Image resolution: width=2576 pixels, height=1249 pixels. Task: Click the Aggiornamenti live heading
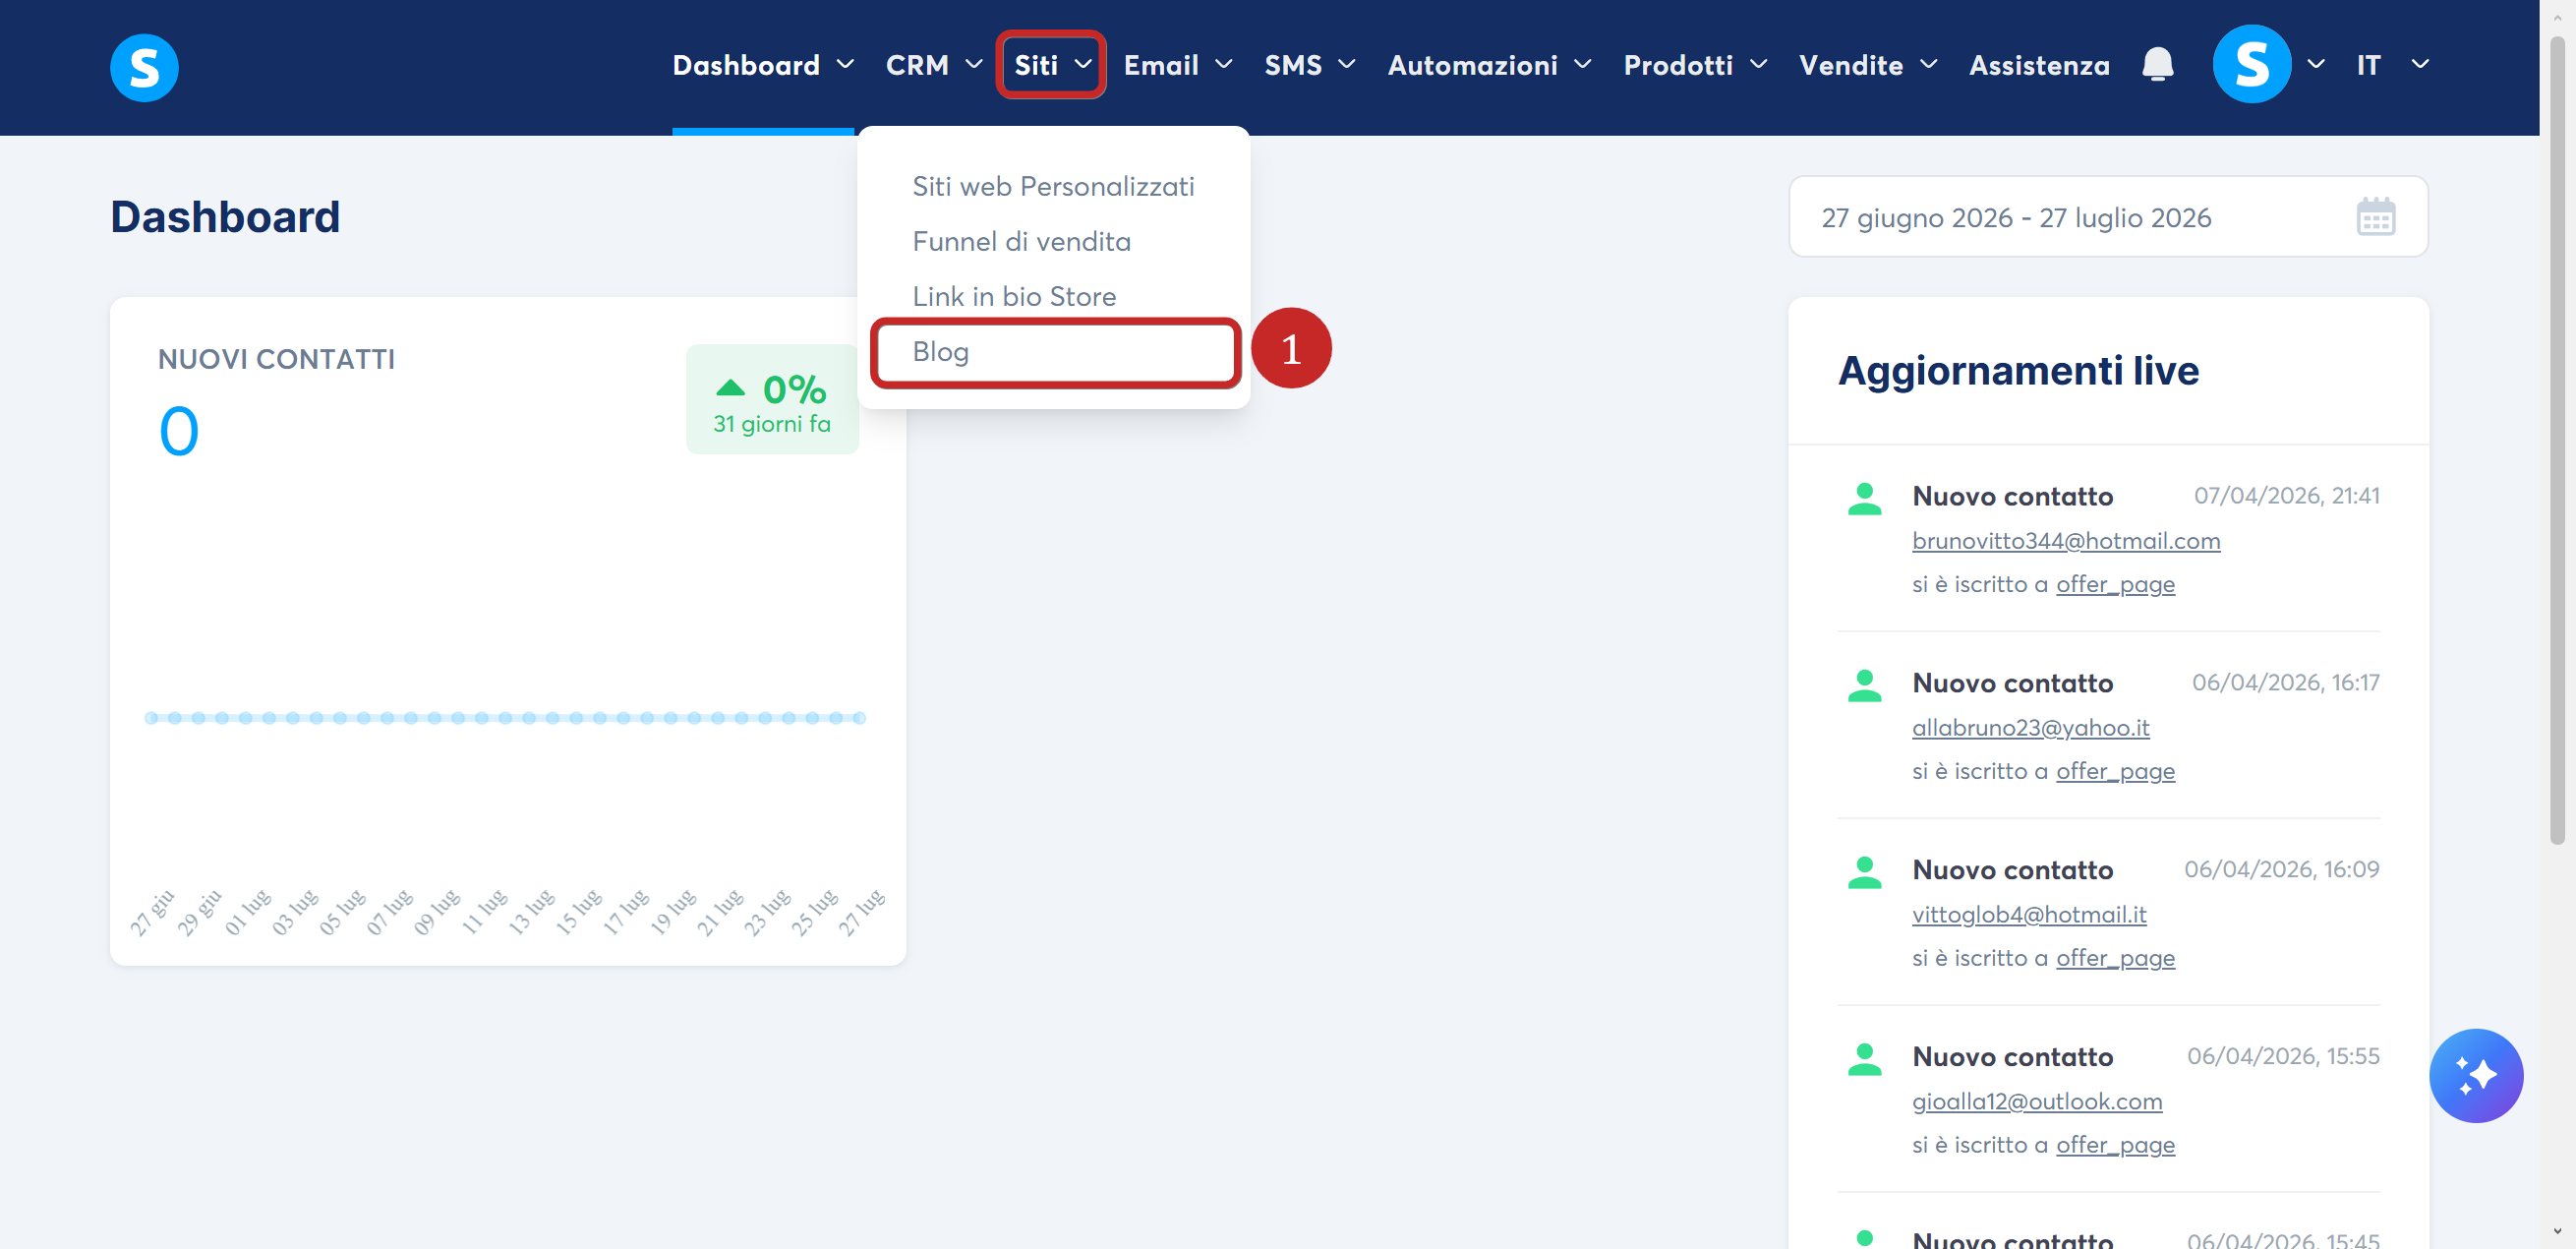click(2018, 371)
